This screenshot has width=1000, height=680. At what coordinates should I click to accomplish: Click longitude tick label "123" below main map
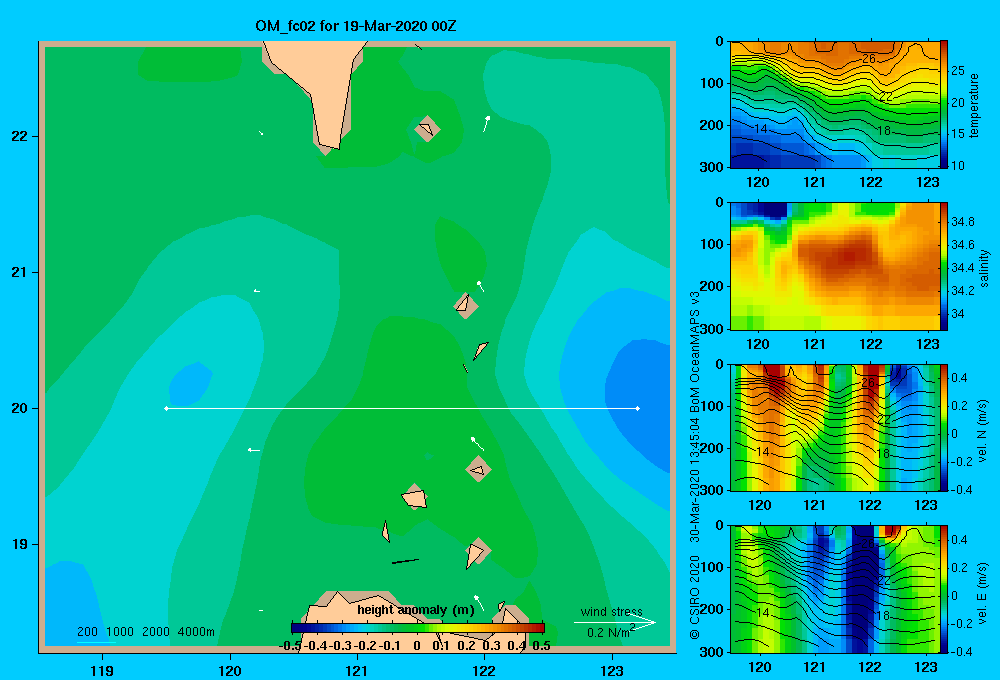(x=612, y=670)
